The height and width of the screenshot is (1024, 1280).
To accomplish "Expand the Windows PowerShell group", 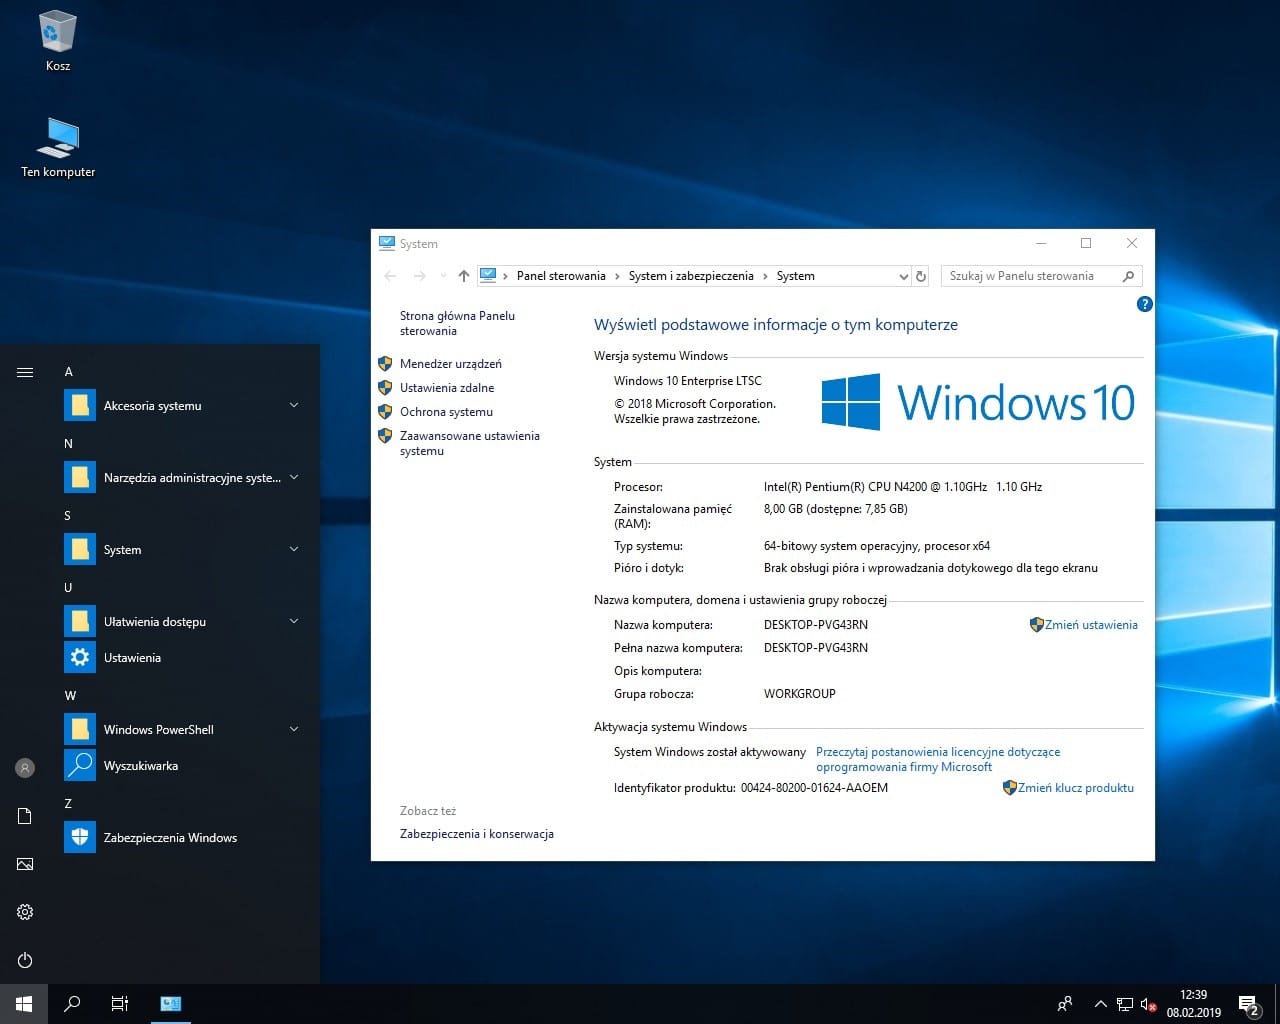I will [293, 729].
